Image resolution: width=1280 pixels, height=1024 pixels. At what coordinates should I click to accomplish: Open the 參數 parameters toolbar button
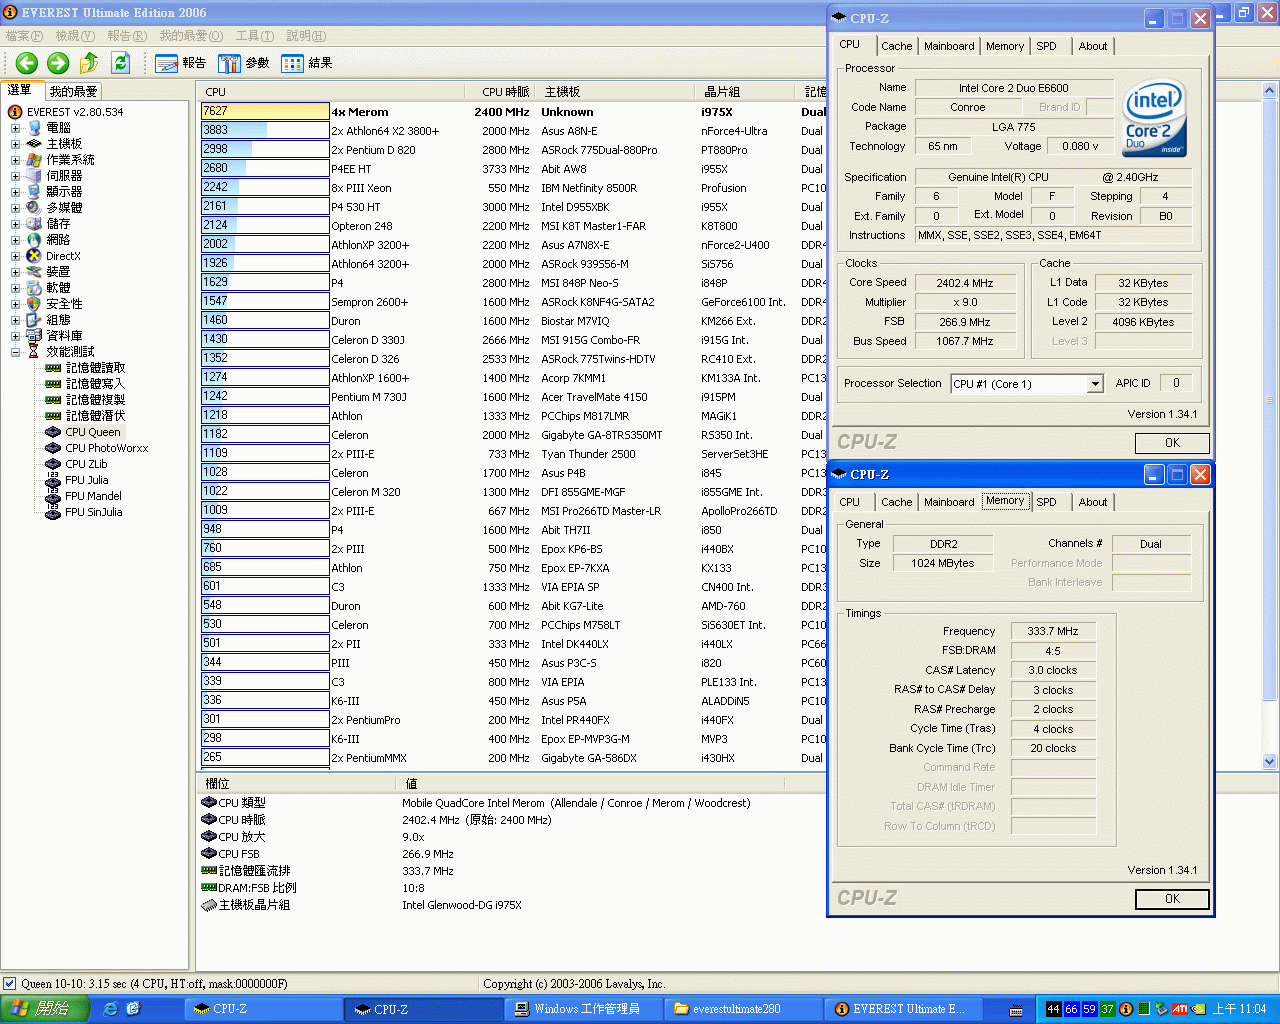click(244, 63)
